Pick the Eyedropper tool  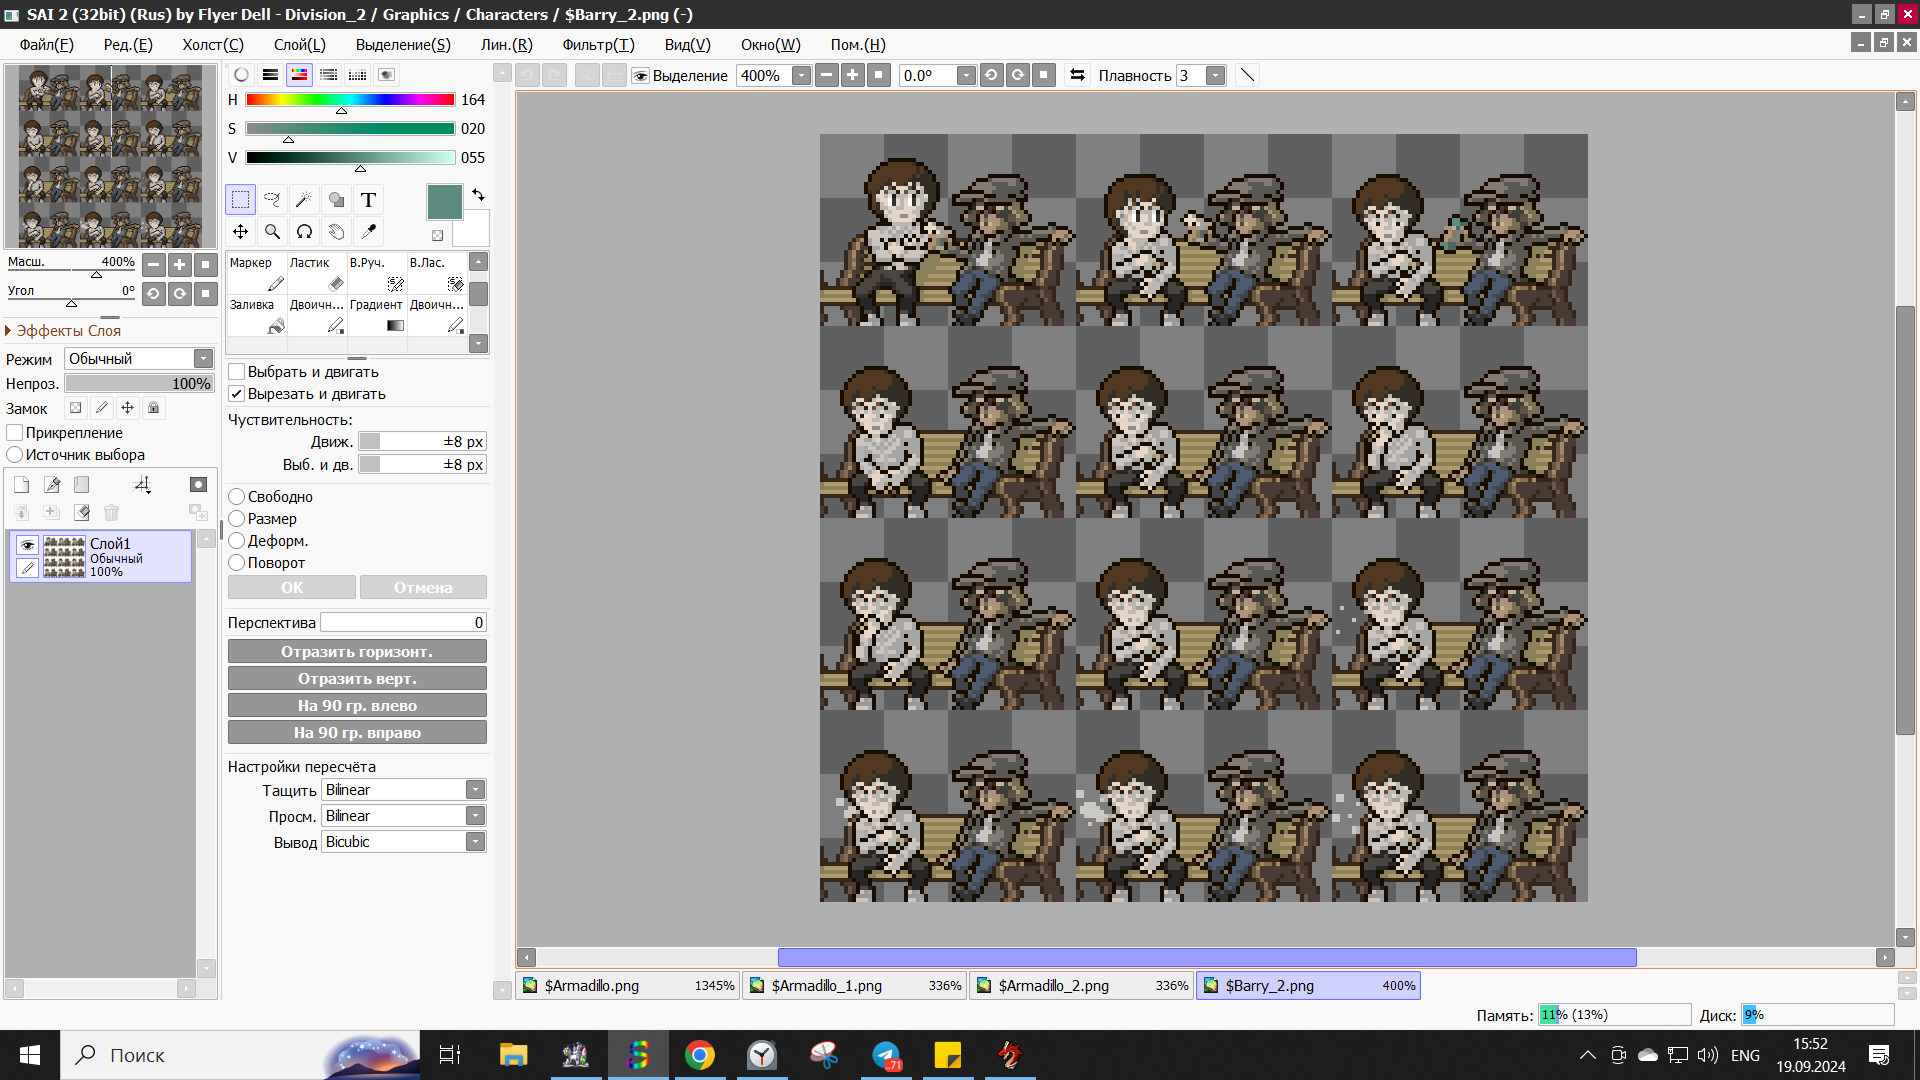click(368, 232)
